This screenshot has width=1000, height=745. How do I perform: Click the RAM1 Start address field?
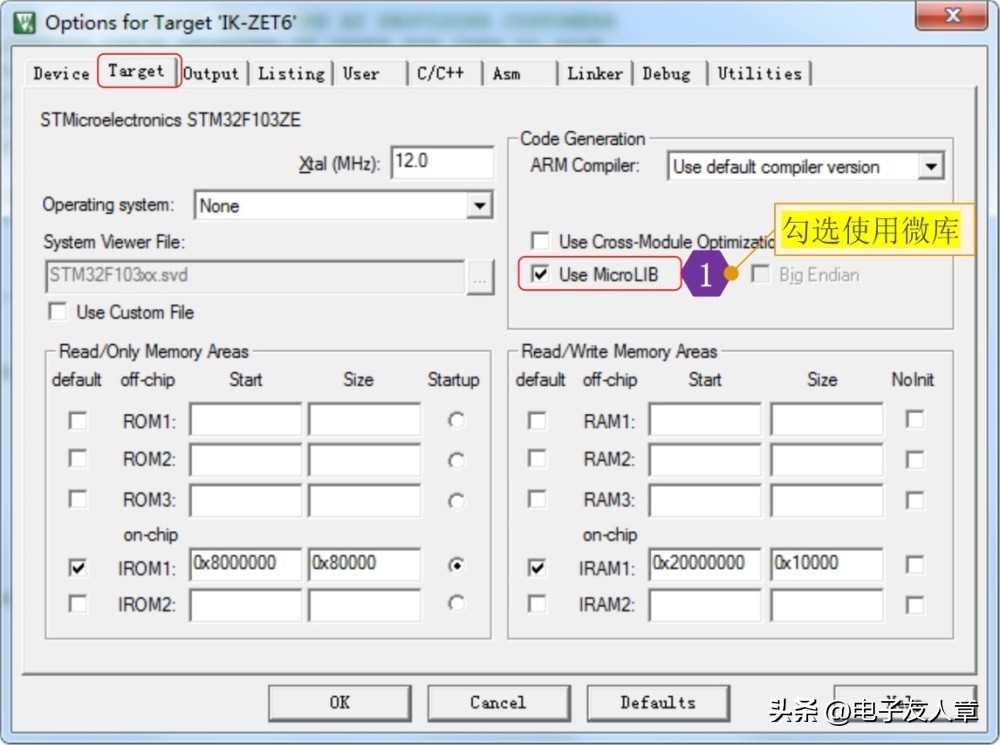705,419
